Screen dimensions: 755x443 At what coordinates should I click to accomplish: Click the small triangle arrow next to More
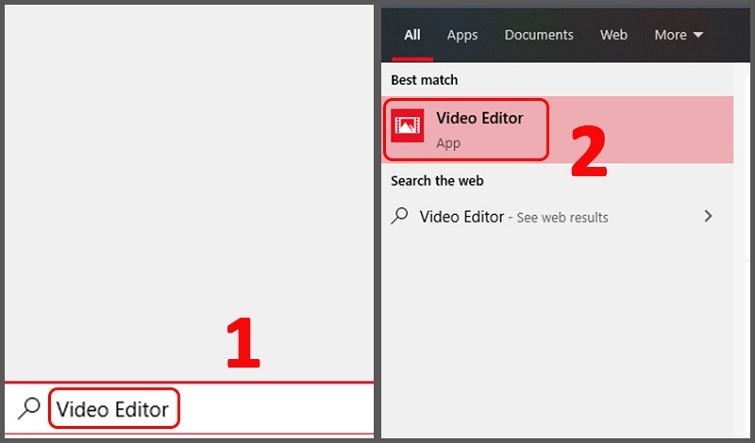[698, 35]
